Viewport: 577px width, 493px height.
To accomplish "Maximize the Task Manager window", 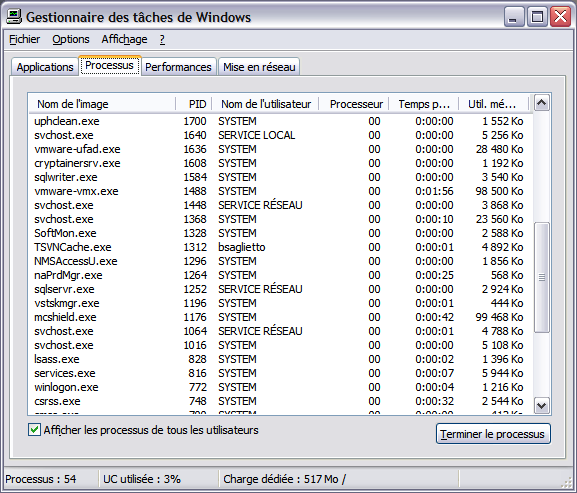I will point(537,17).
